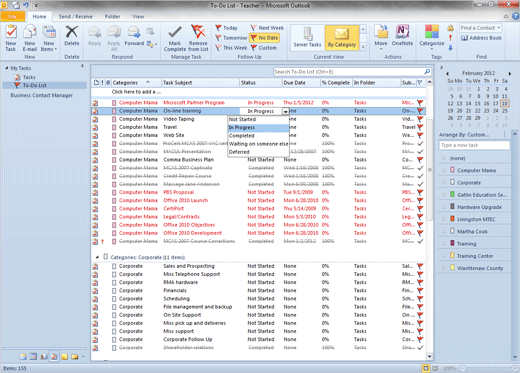Switch to the Send / Receive tab

coord(76,16)
